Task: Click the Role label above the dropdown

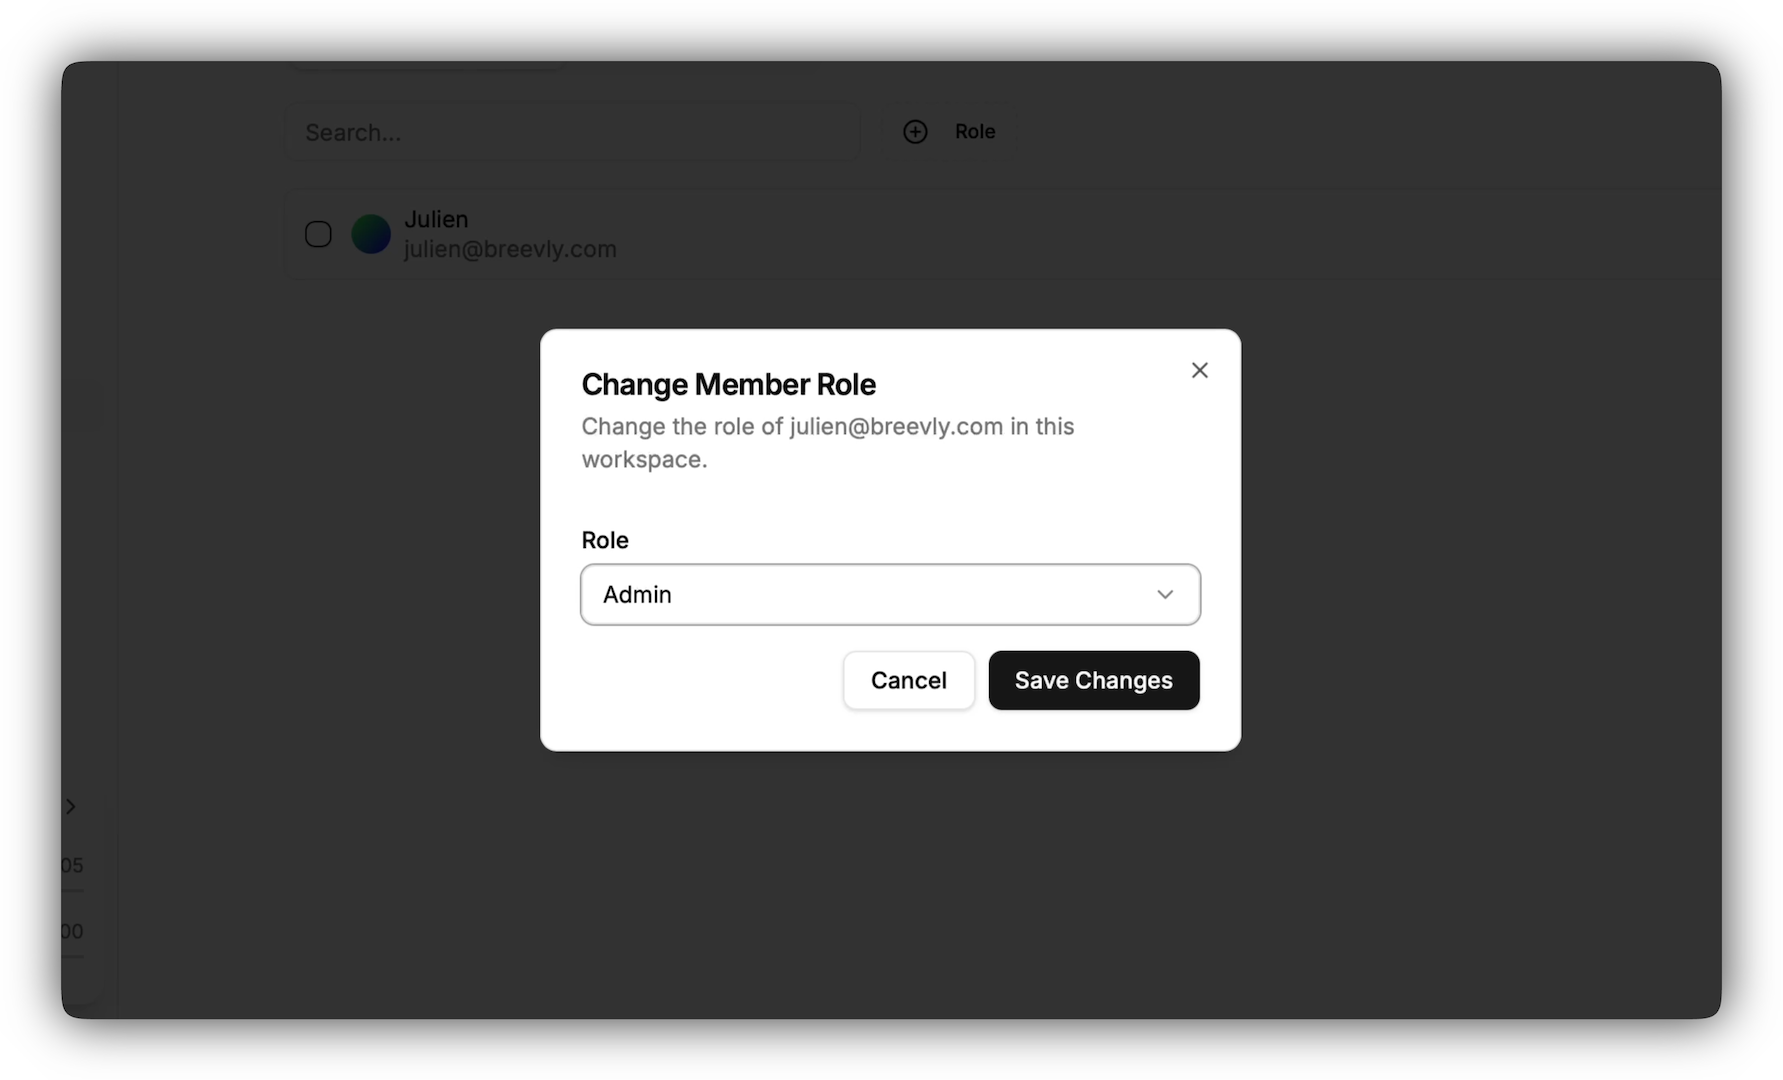Action: pos(605,540)
